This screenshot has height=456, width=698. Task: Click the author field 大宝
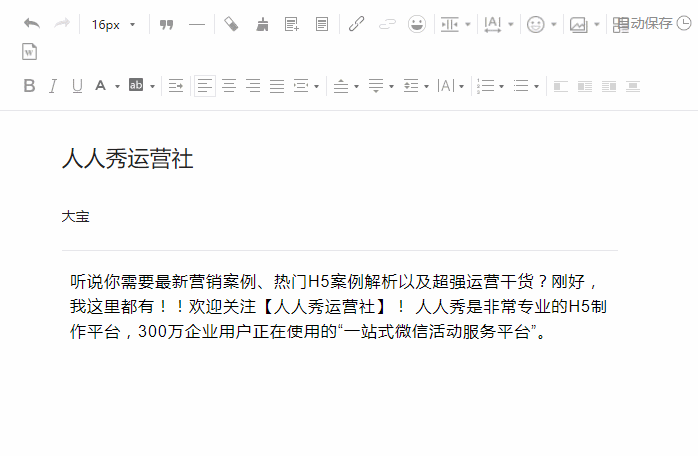click(76, 216)
